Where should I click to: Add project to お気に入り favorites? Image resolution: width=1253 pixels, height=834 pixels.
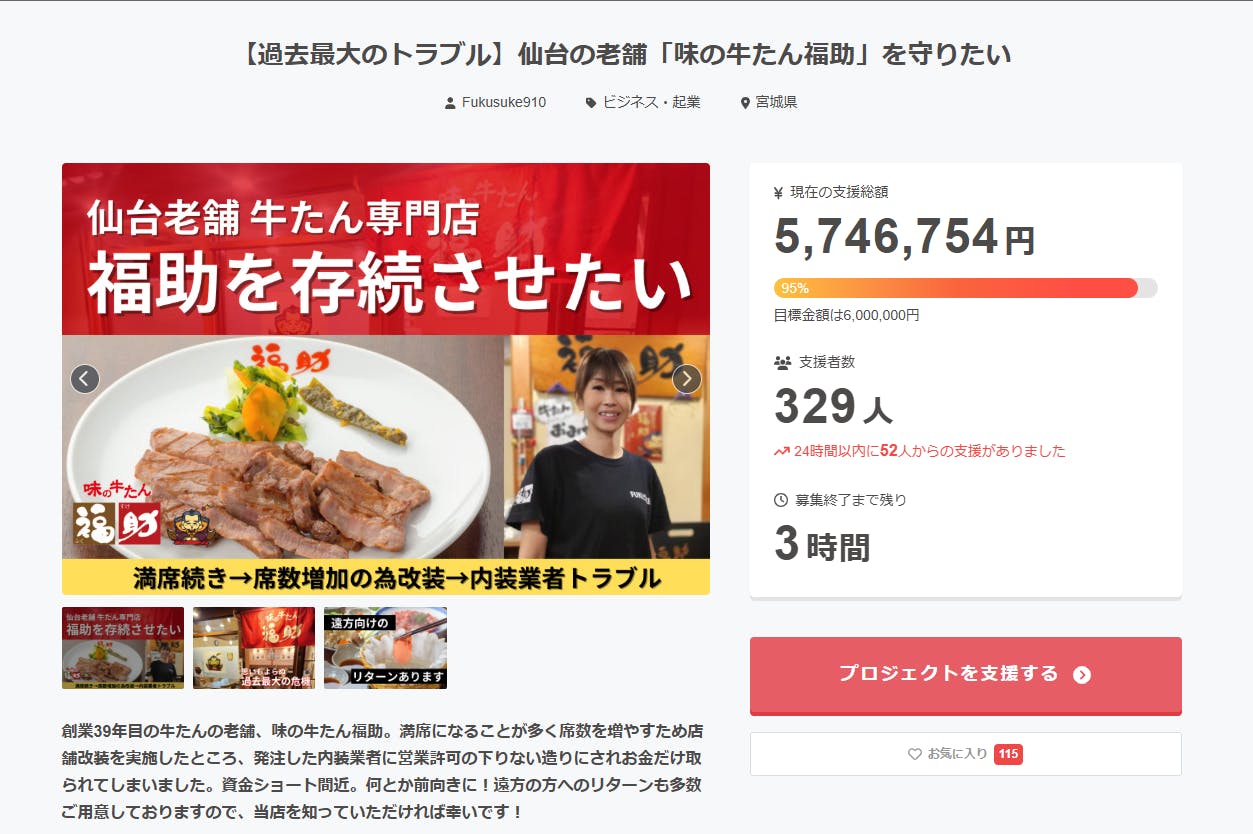click(966, 754)
